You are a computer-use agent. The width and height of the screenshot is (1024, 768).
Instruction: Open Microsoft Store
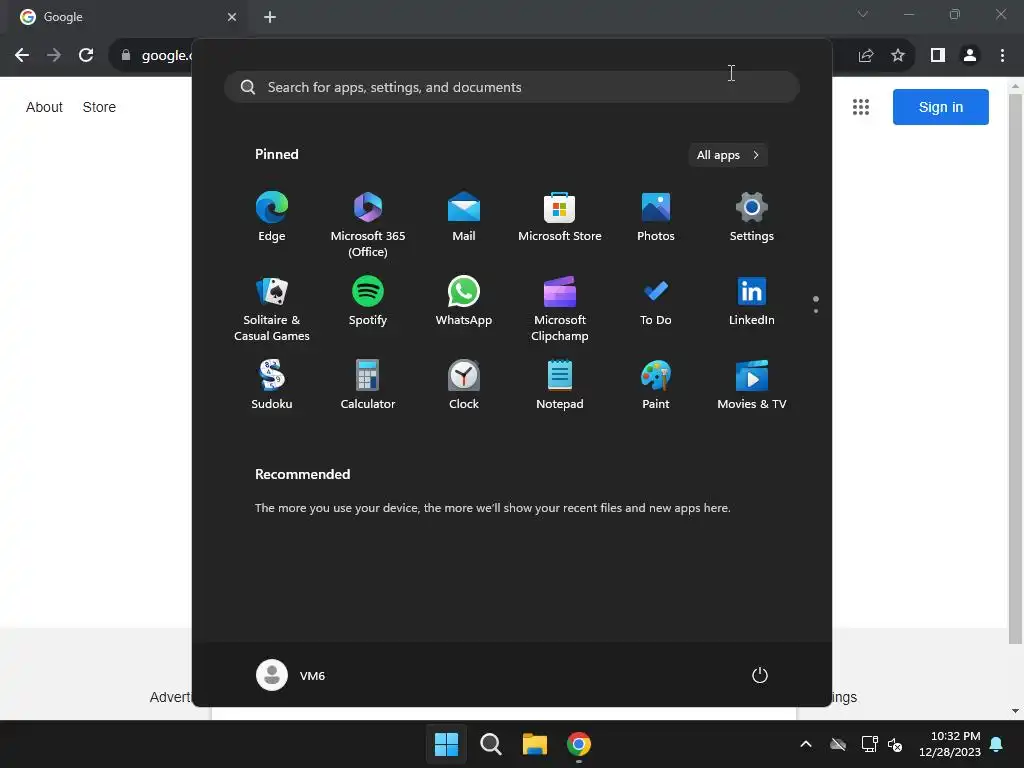(x=560, y=217)
